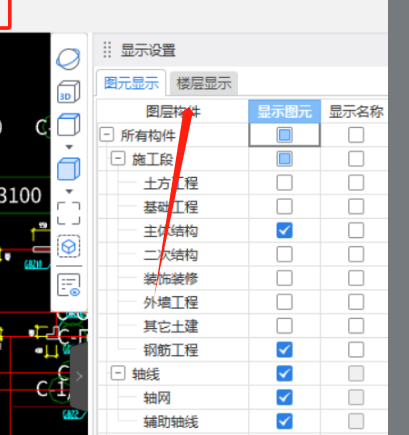Select the 土方工程 row label
409x435 pixels.
[171, 183]
